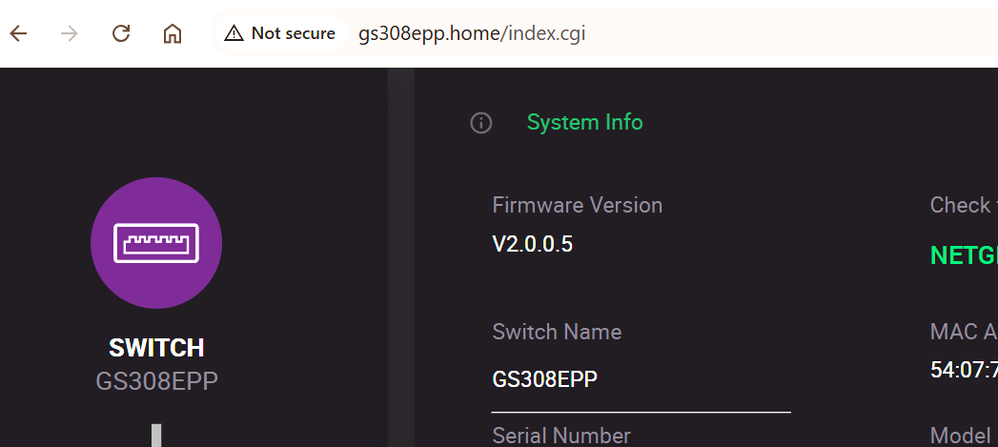Click the Not secure warning badge
Screen dimensions: 998x447
(x=280, y=33)
